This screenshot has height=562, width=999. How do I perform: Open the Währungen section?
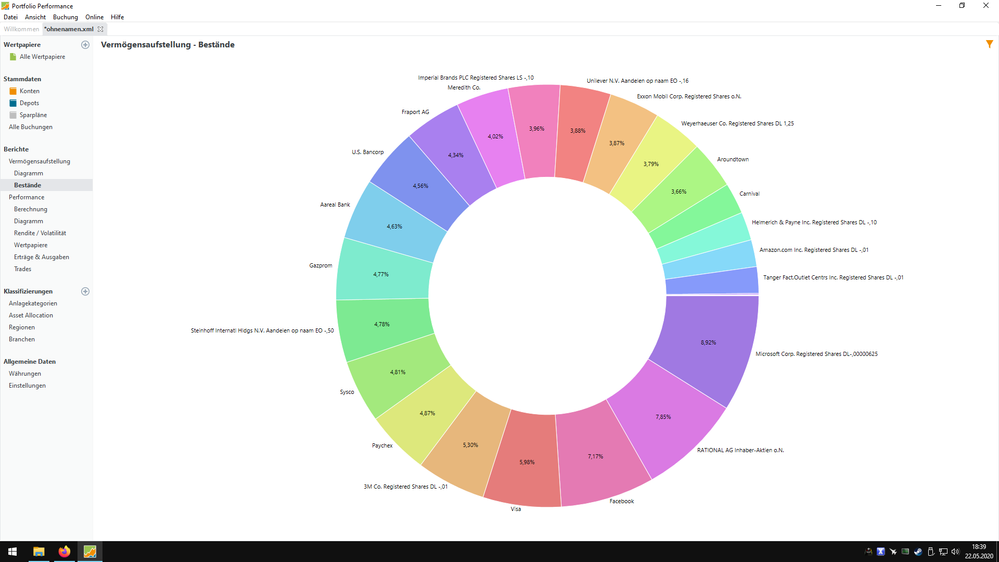click(x=27, y=373)
